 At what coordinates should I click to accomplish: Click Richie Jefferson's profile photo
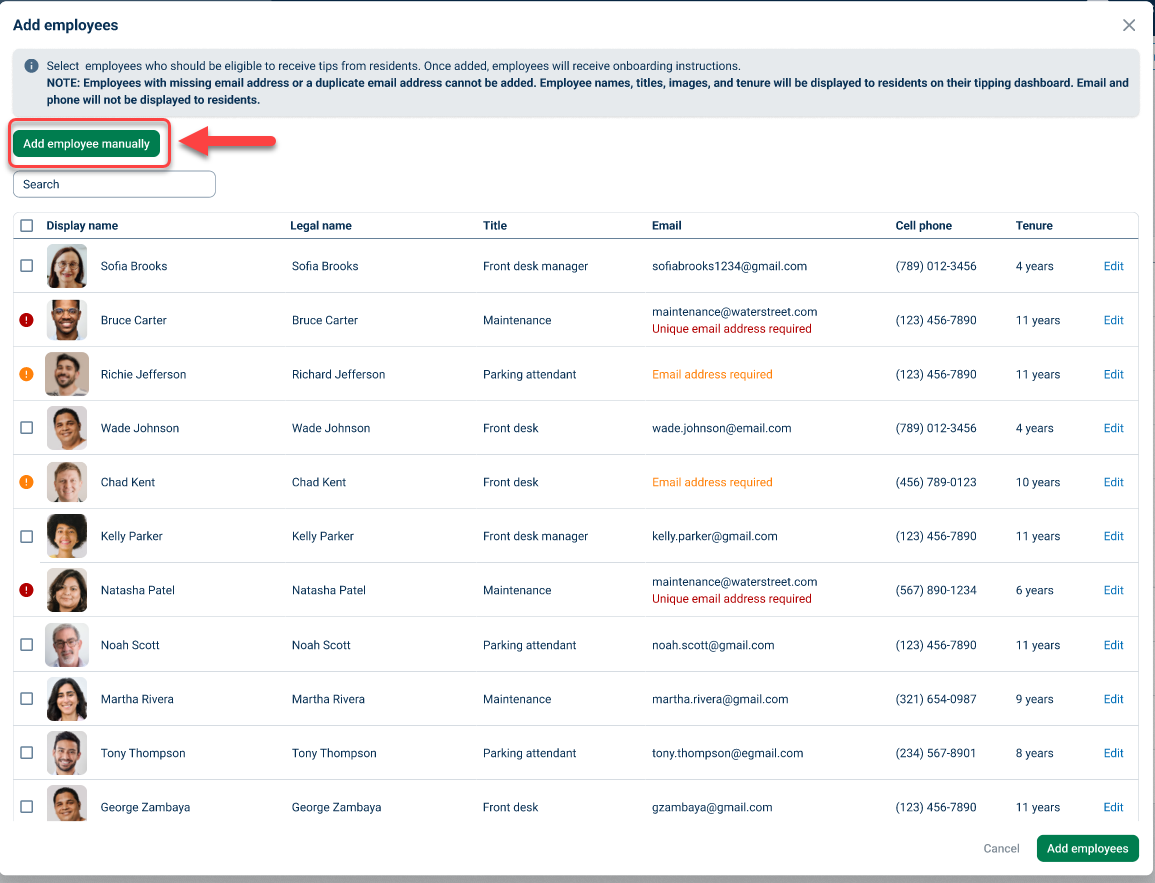(67, 374)
